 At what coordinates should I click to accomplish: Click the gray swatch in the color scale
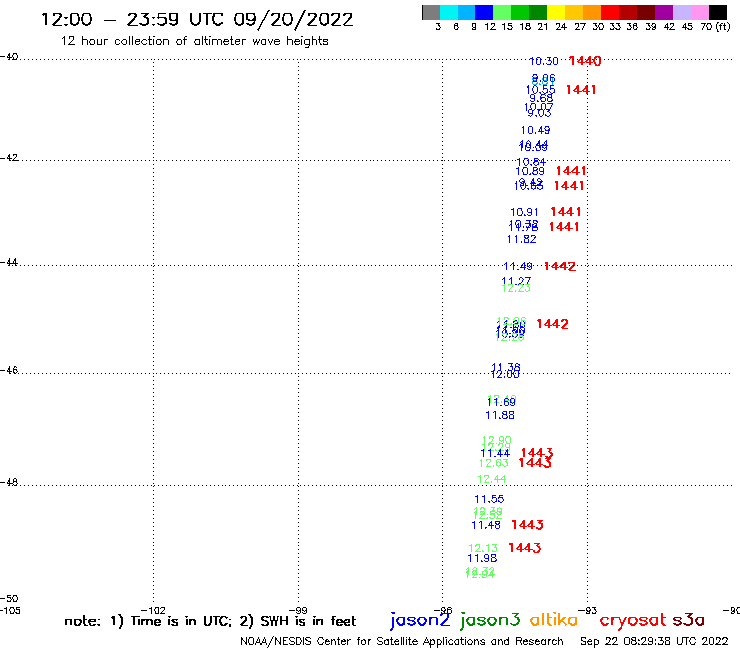(431, 12)
